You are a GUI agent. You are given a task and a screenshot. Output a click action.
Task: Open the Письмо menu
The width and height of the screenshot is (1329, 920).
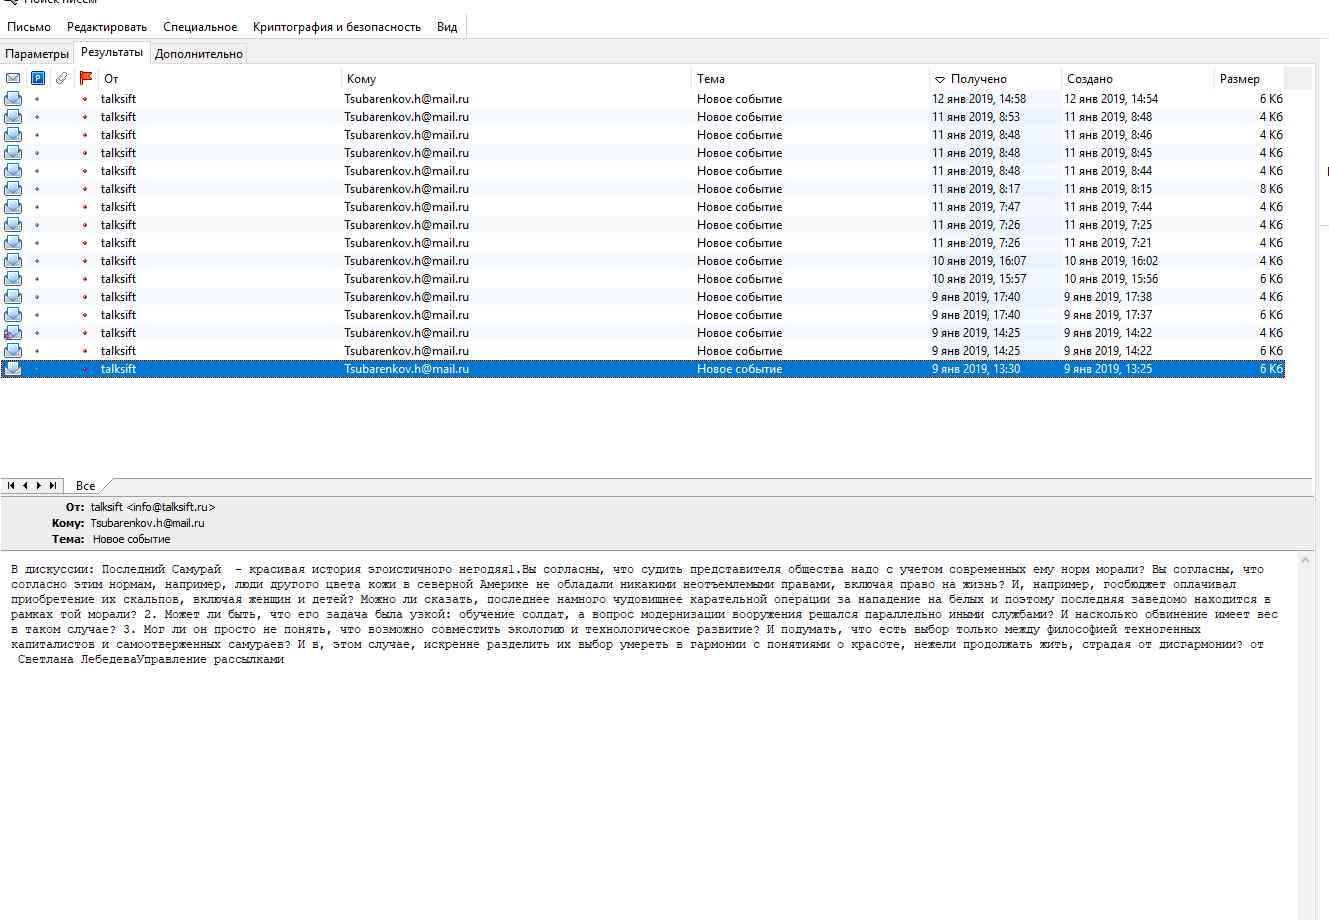(29, 27)
